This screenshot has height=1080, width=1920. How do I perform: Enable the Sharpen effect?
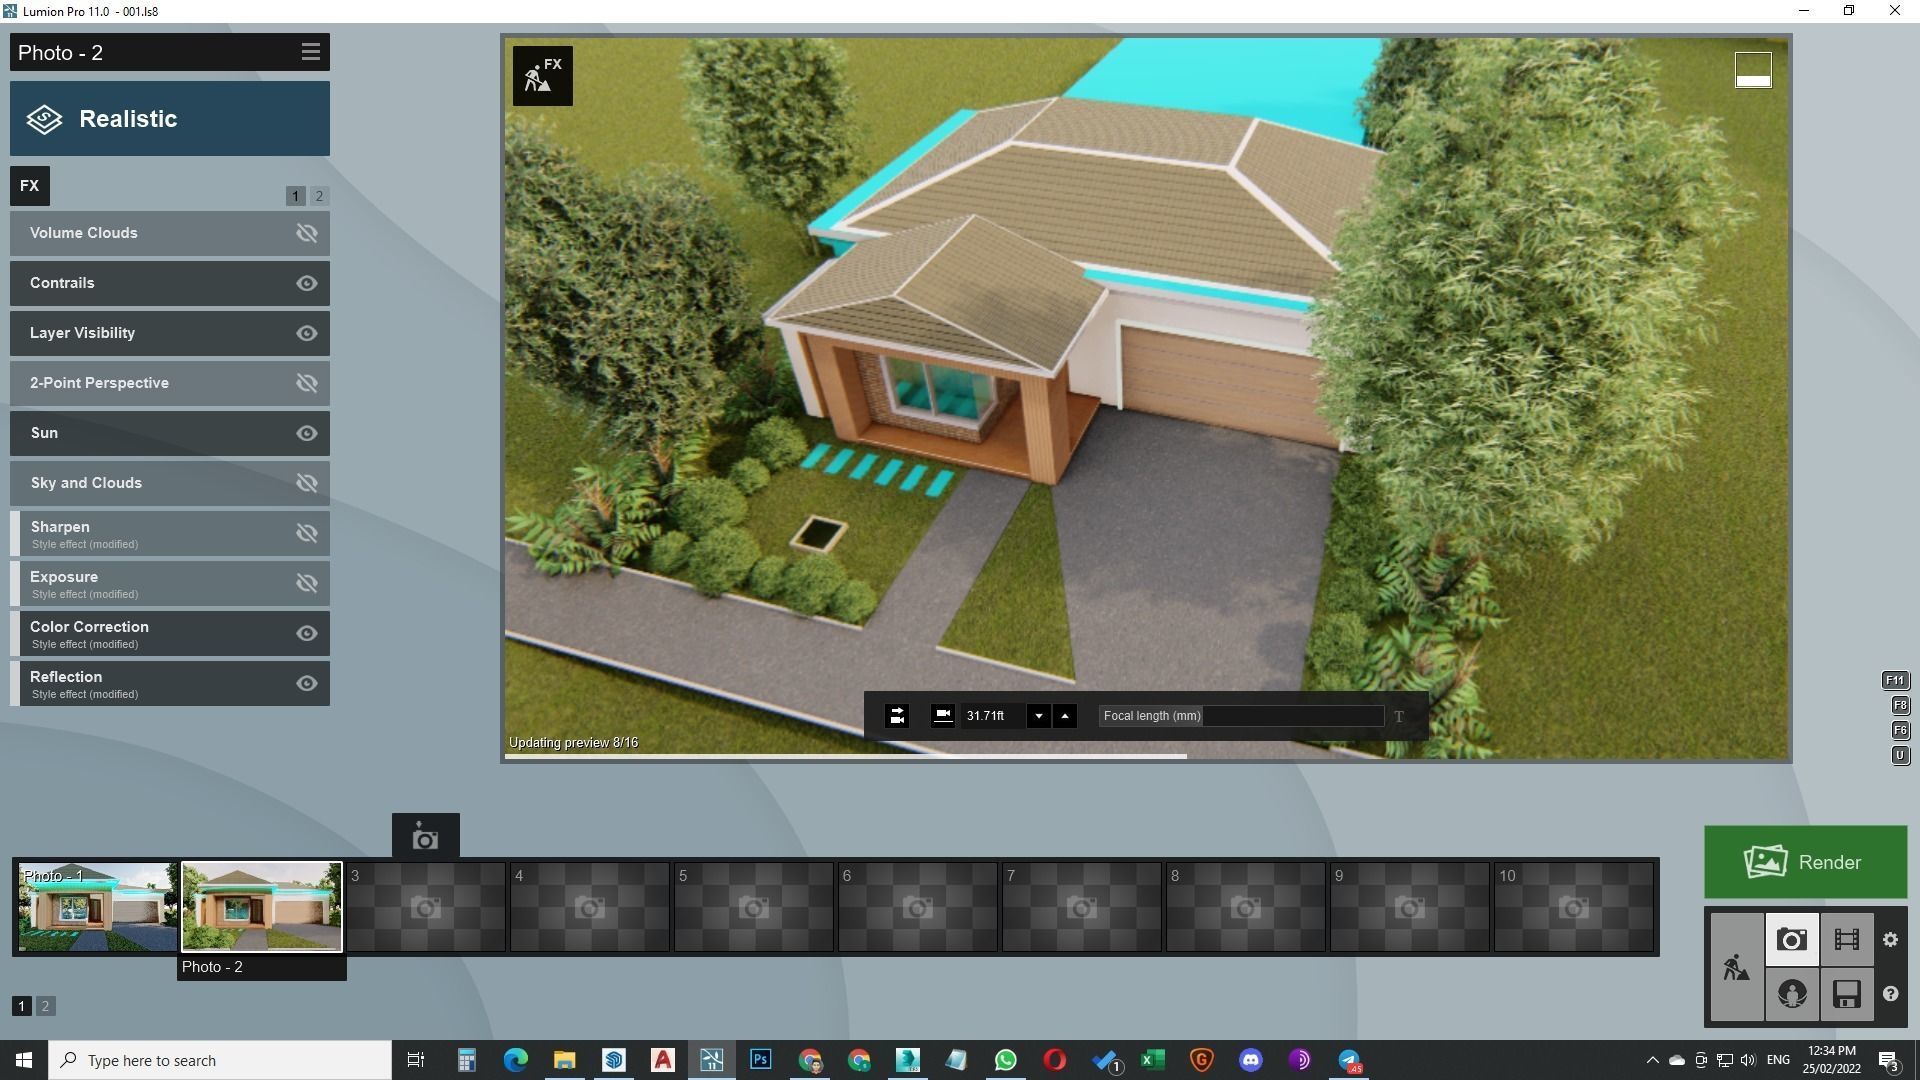coord(307,533)
